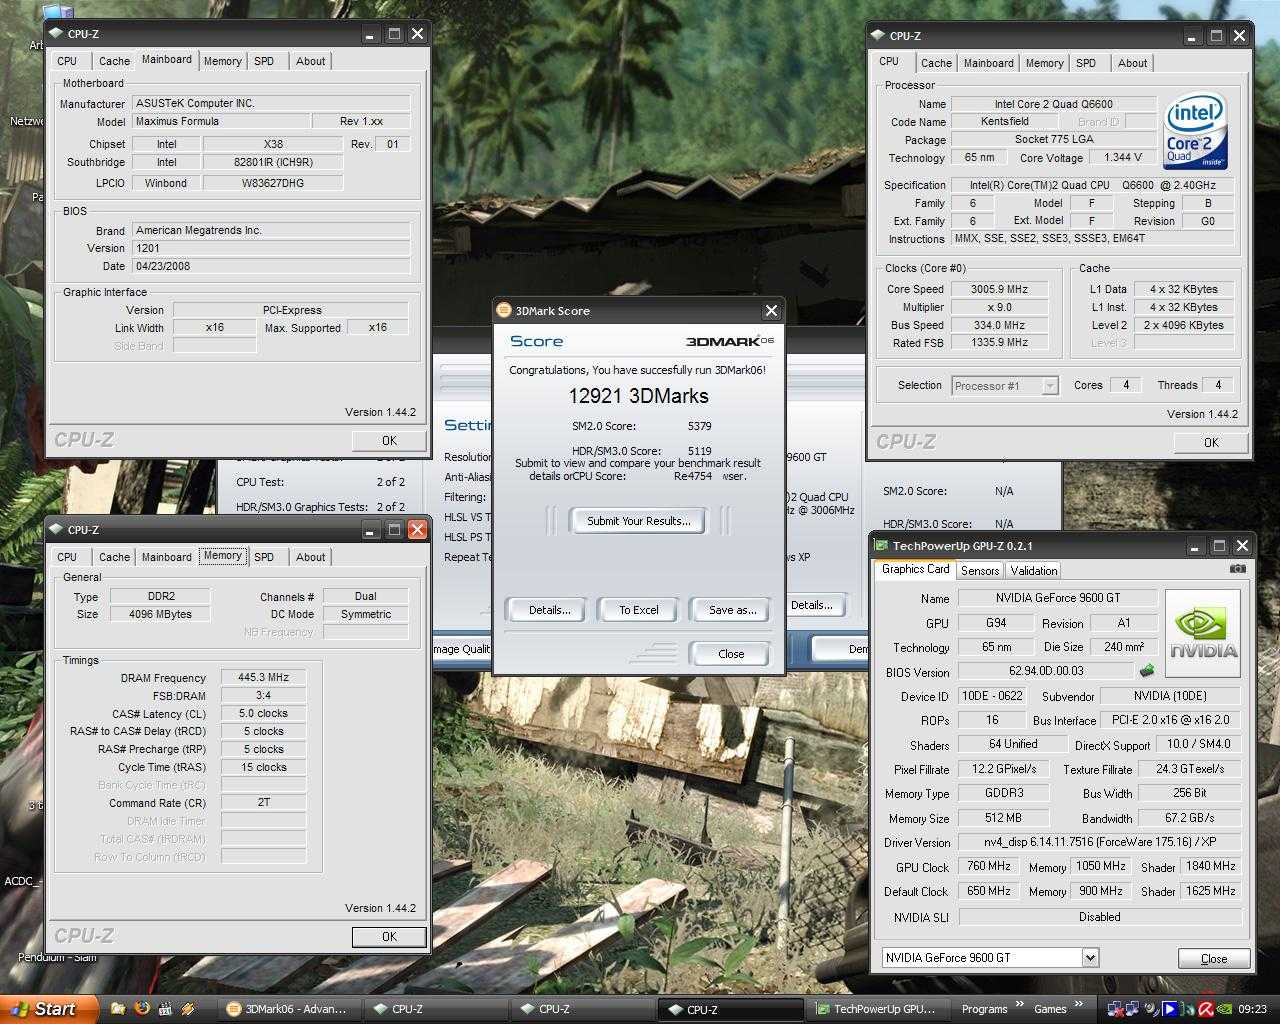Open the Mainboard tab in Memory CPU-Z window
Image resolution: width=1280 pixels, height=1024 pixels.
click(x=166, y=557)
